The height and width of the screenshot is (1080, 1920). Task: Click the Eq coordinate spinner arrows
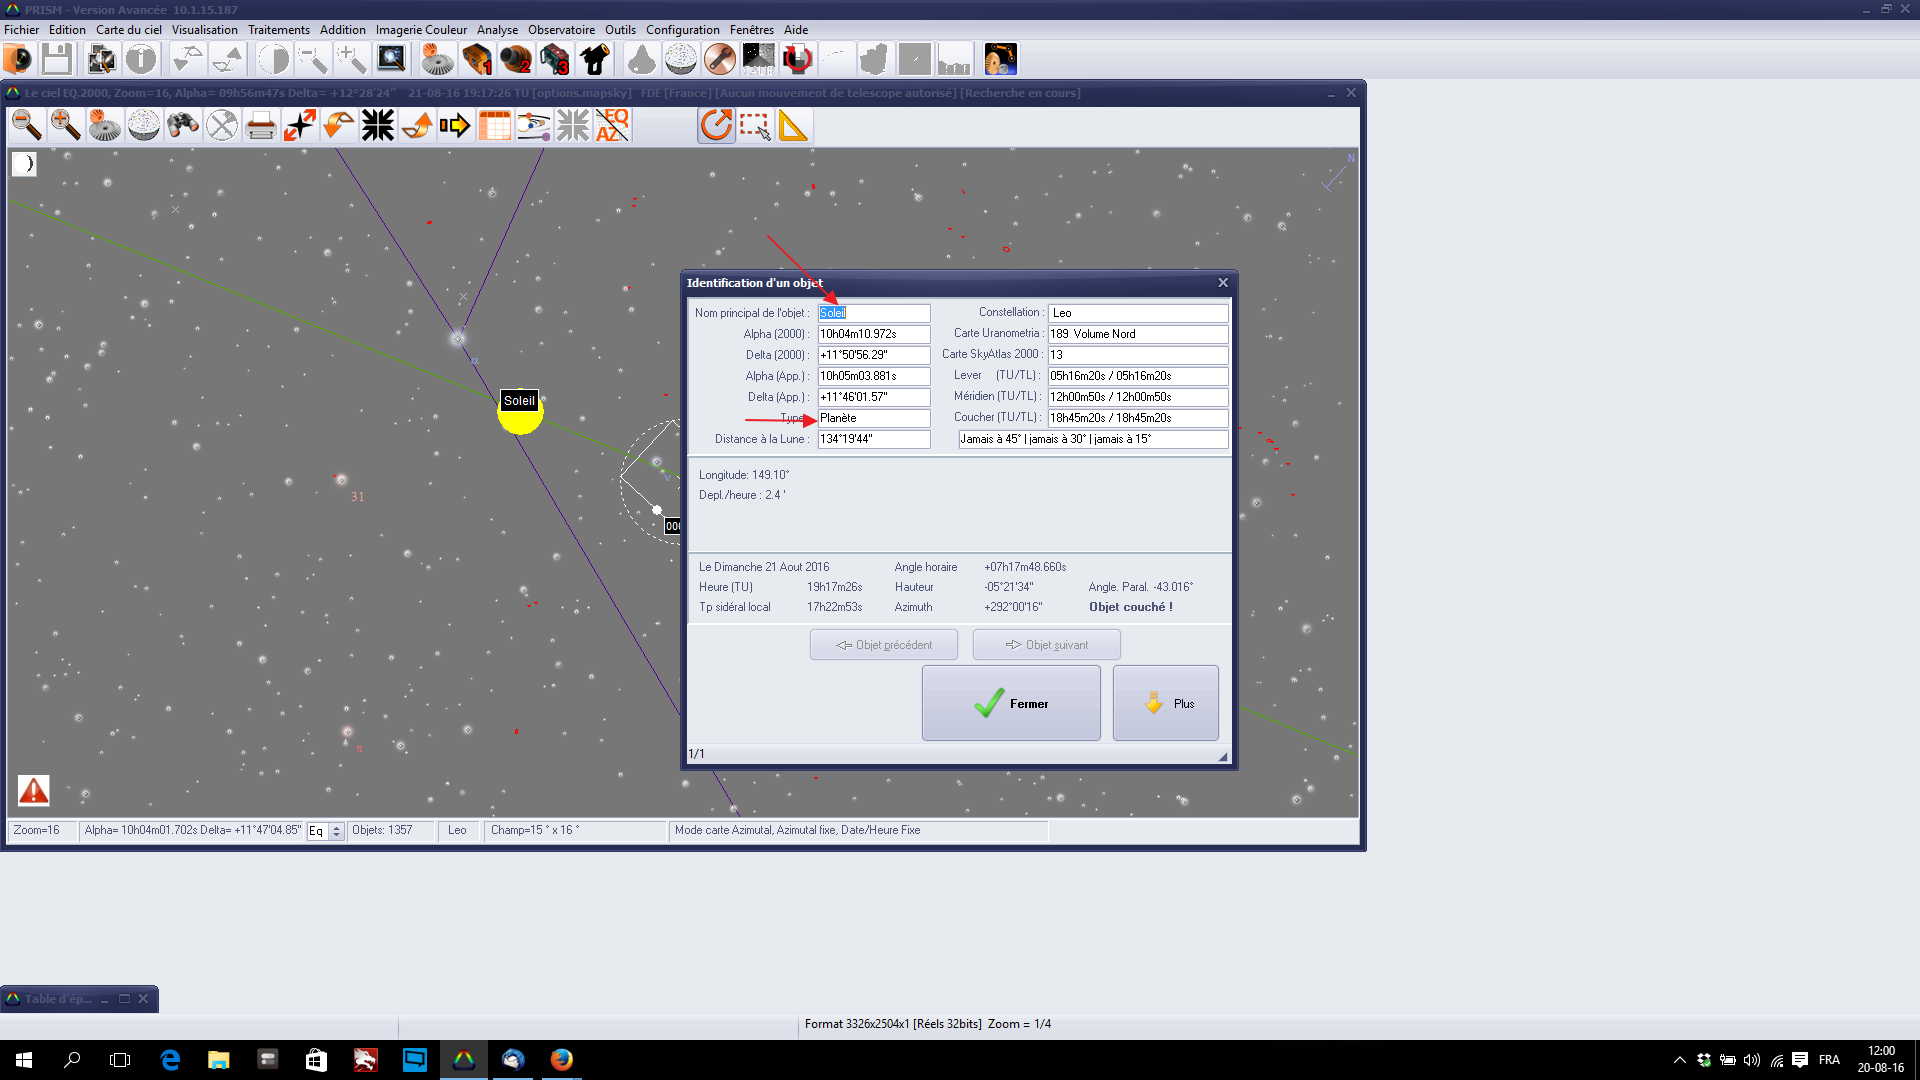click(x=336, y=831)
